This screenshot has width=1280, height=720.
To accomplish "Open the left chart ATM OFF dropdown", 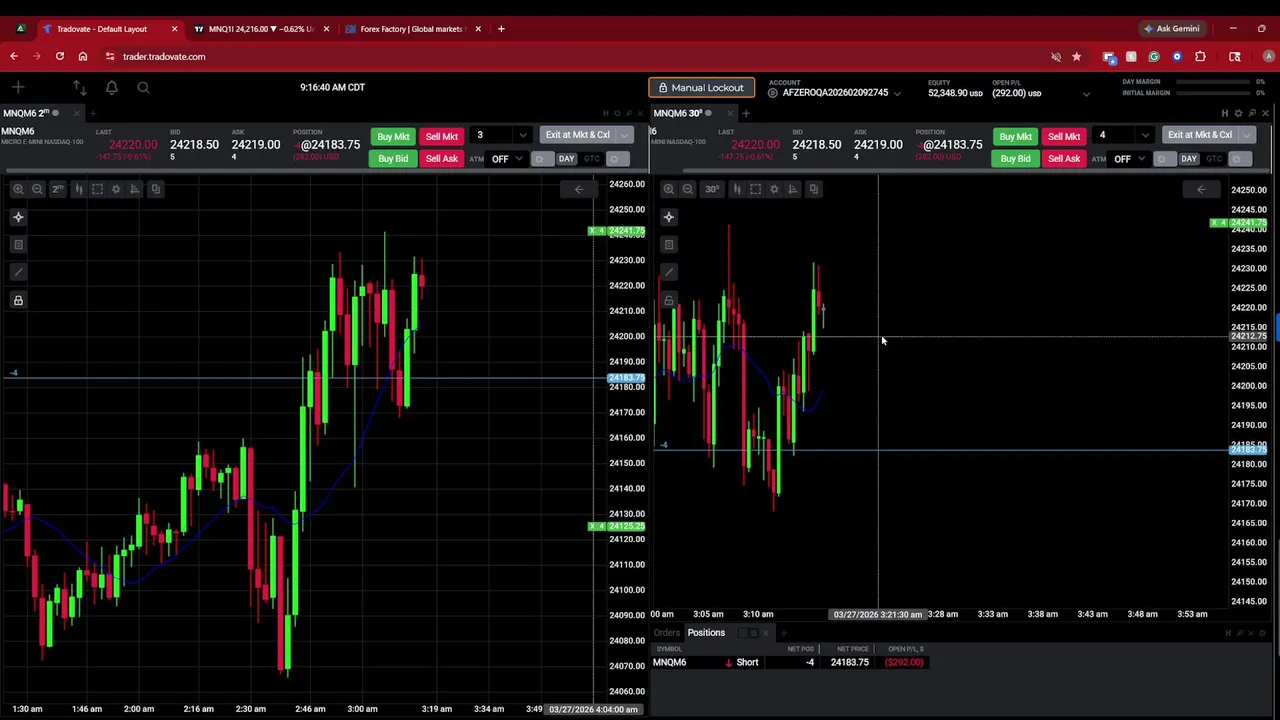I will pyautogui.click(x=505, y=159).
